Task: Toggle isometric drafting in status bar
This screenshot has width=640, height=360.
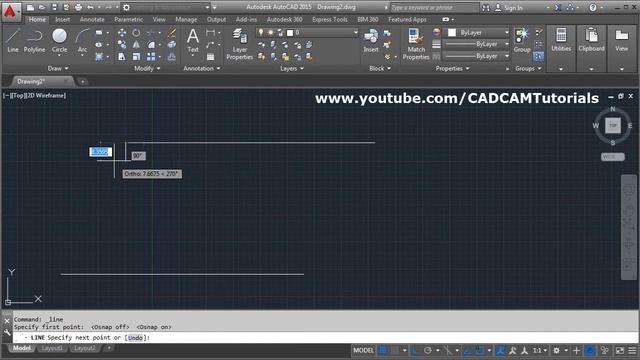Action: [448, 350]
